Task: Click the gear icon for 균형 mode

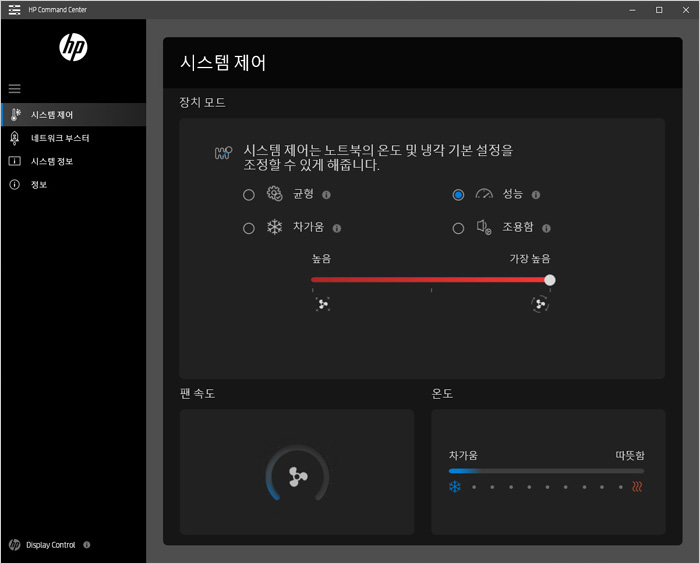Action: pyautogui.click(x=274, y=194)
